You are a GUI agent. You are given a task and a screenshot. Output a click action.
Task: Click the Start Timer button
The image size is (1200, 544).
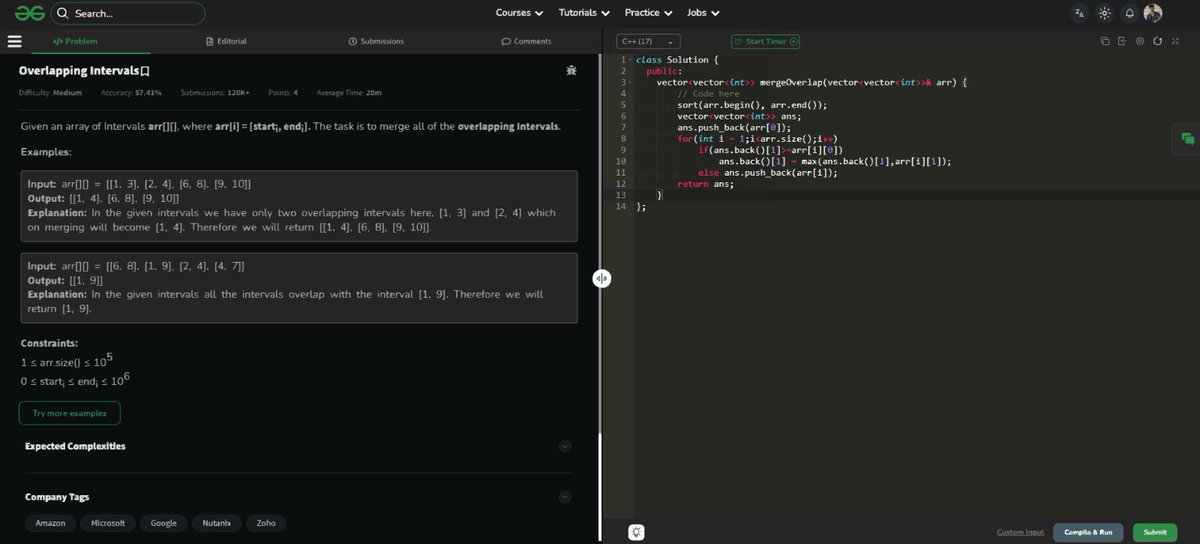[x=765, y=42]
